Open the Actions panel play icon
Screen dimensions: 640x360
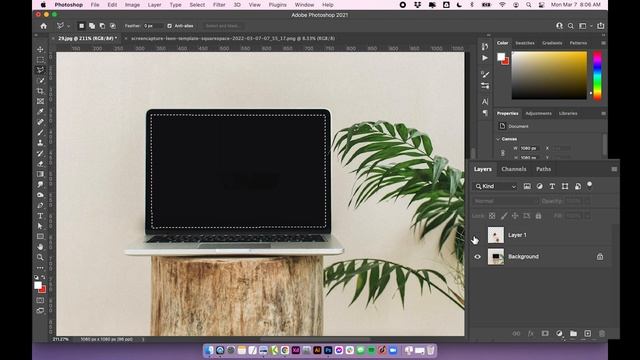coord(485,58)
